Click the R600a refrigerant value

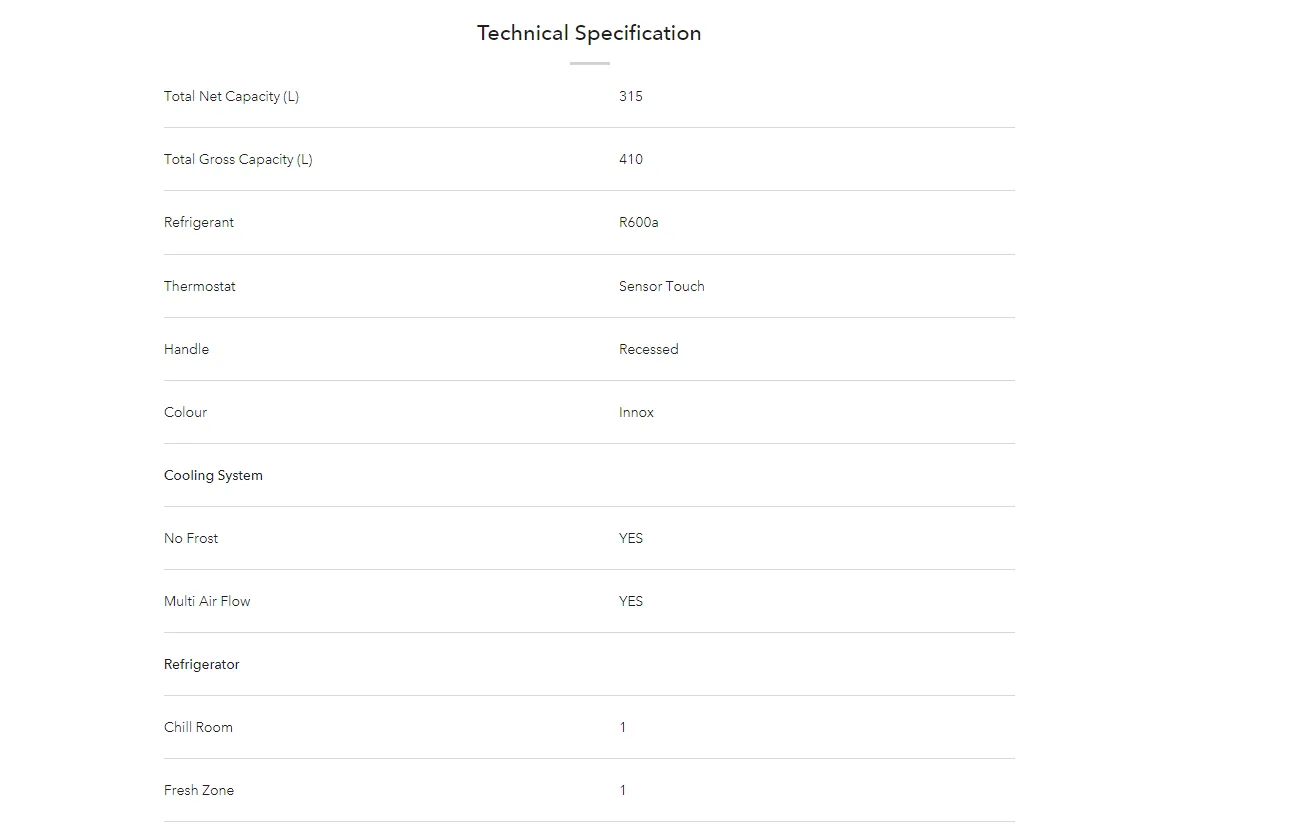tap(639, 223)
